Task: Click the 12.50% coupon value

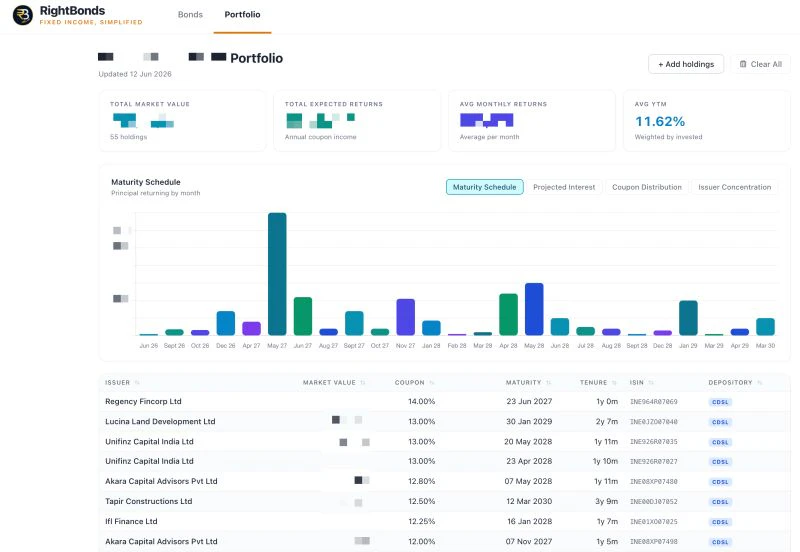Action: tap(421, 501)
